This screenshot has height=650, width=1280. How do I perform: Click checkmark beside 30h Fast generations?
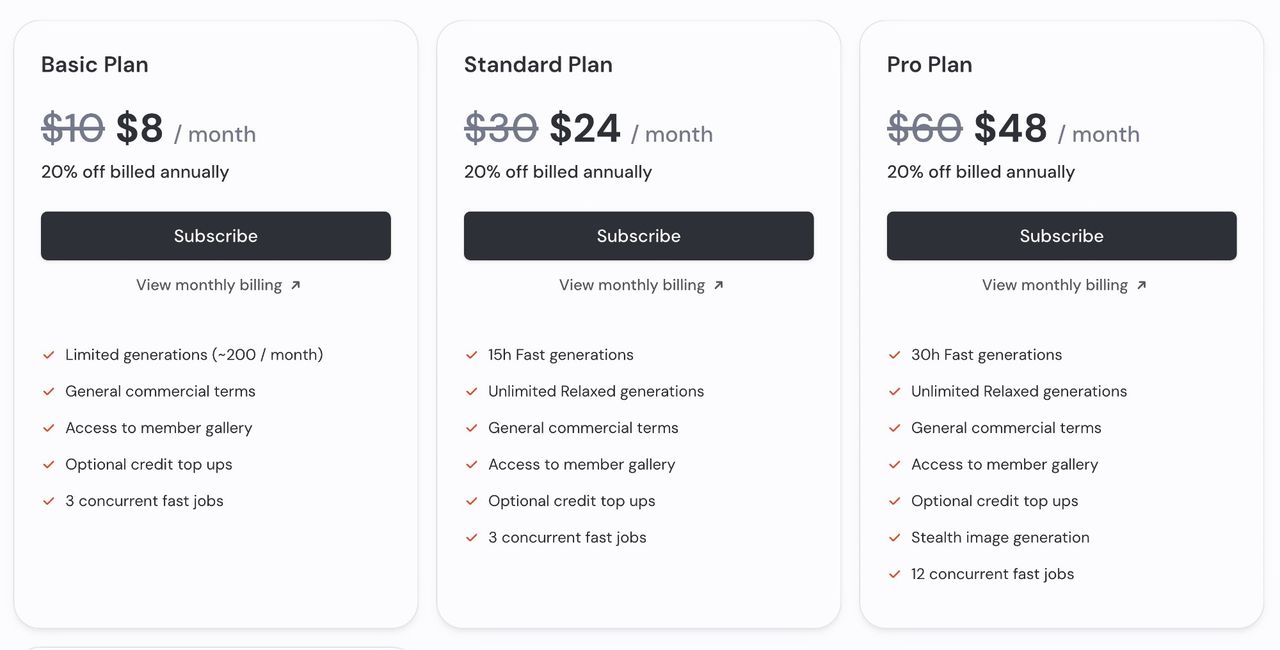[x=895, y=355]
